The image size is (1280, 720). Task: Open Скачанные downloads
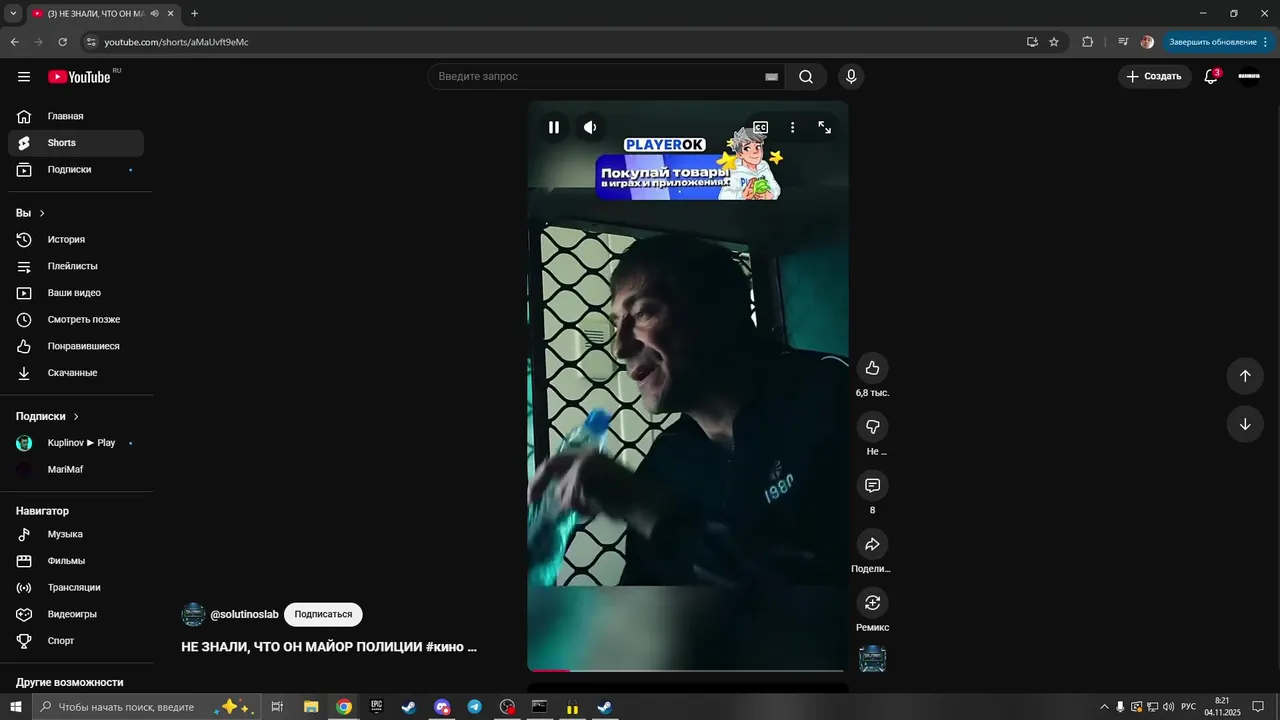tap(76, 373)
